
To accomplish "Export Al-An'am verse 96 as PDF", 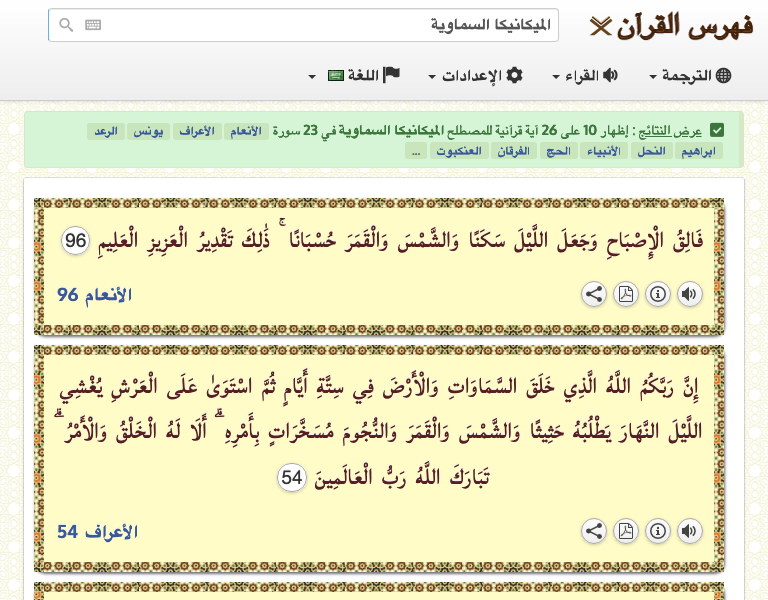I will [626, 294].
